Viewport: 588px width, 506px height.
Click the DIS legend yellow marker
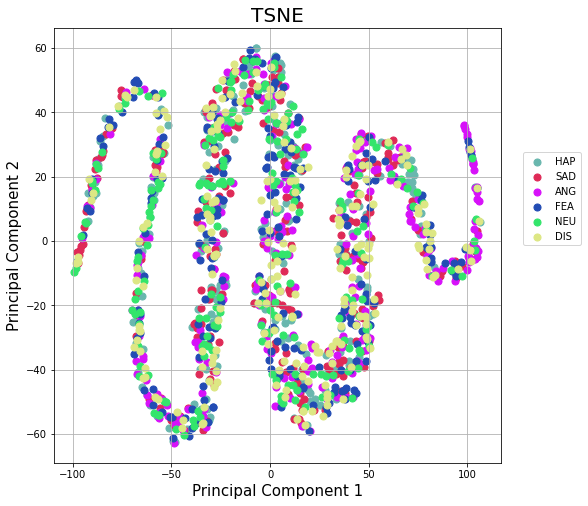pyautogui.click(x=537, y=237)
